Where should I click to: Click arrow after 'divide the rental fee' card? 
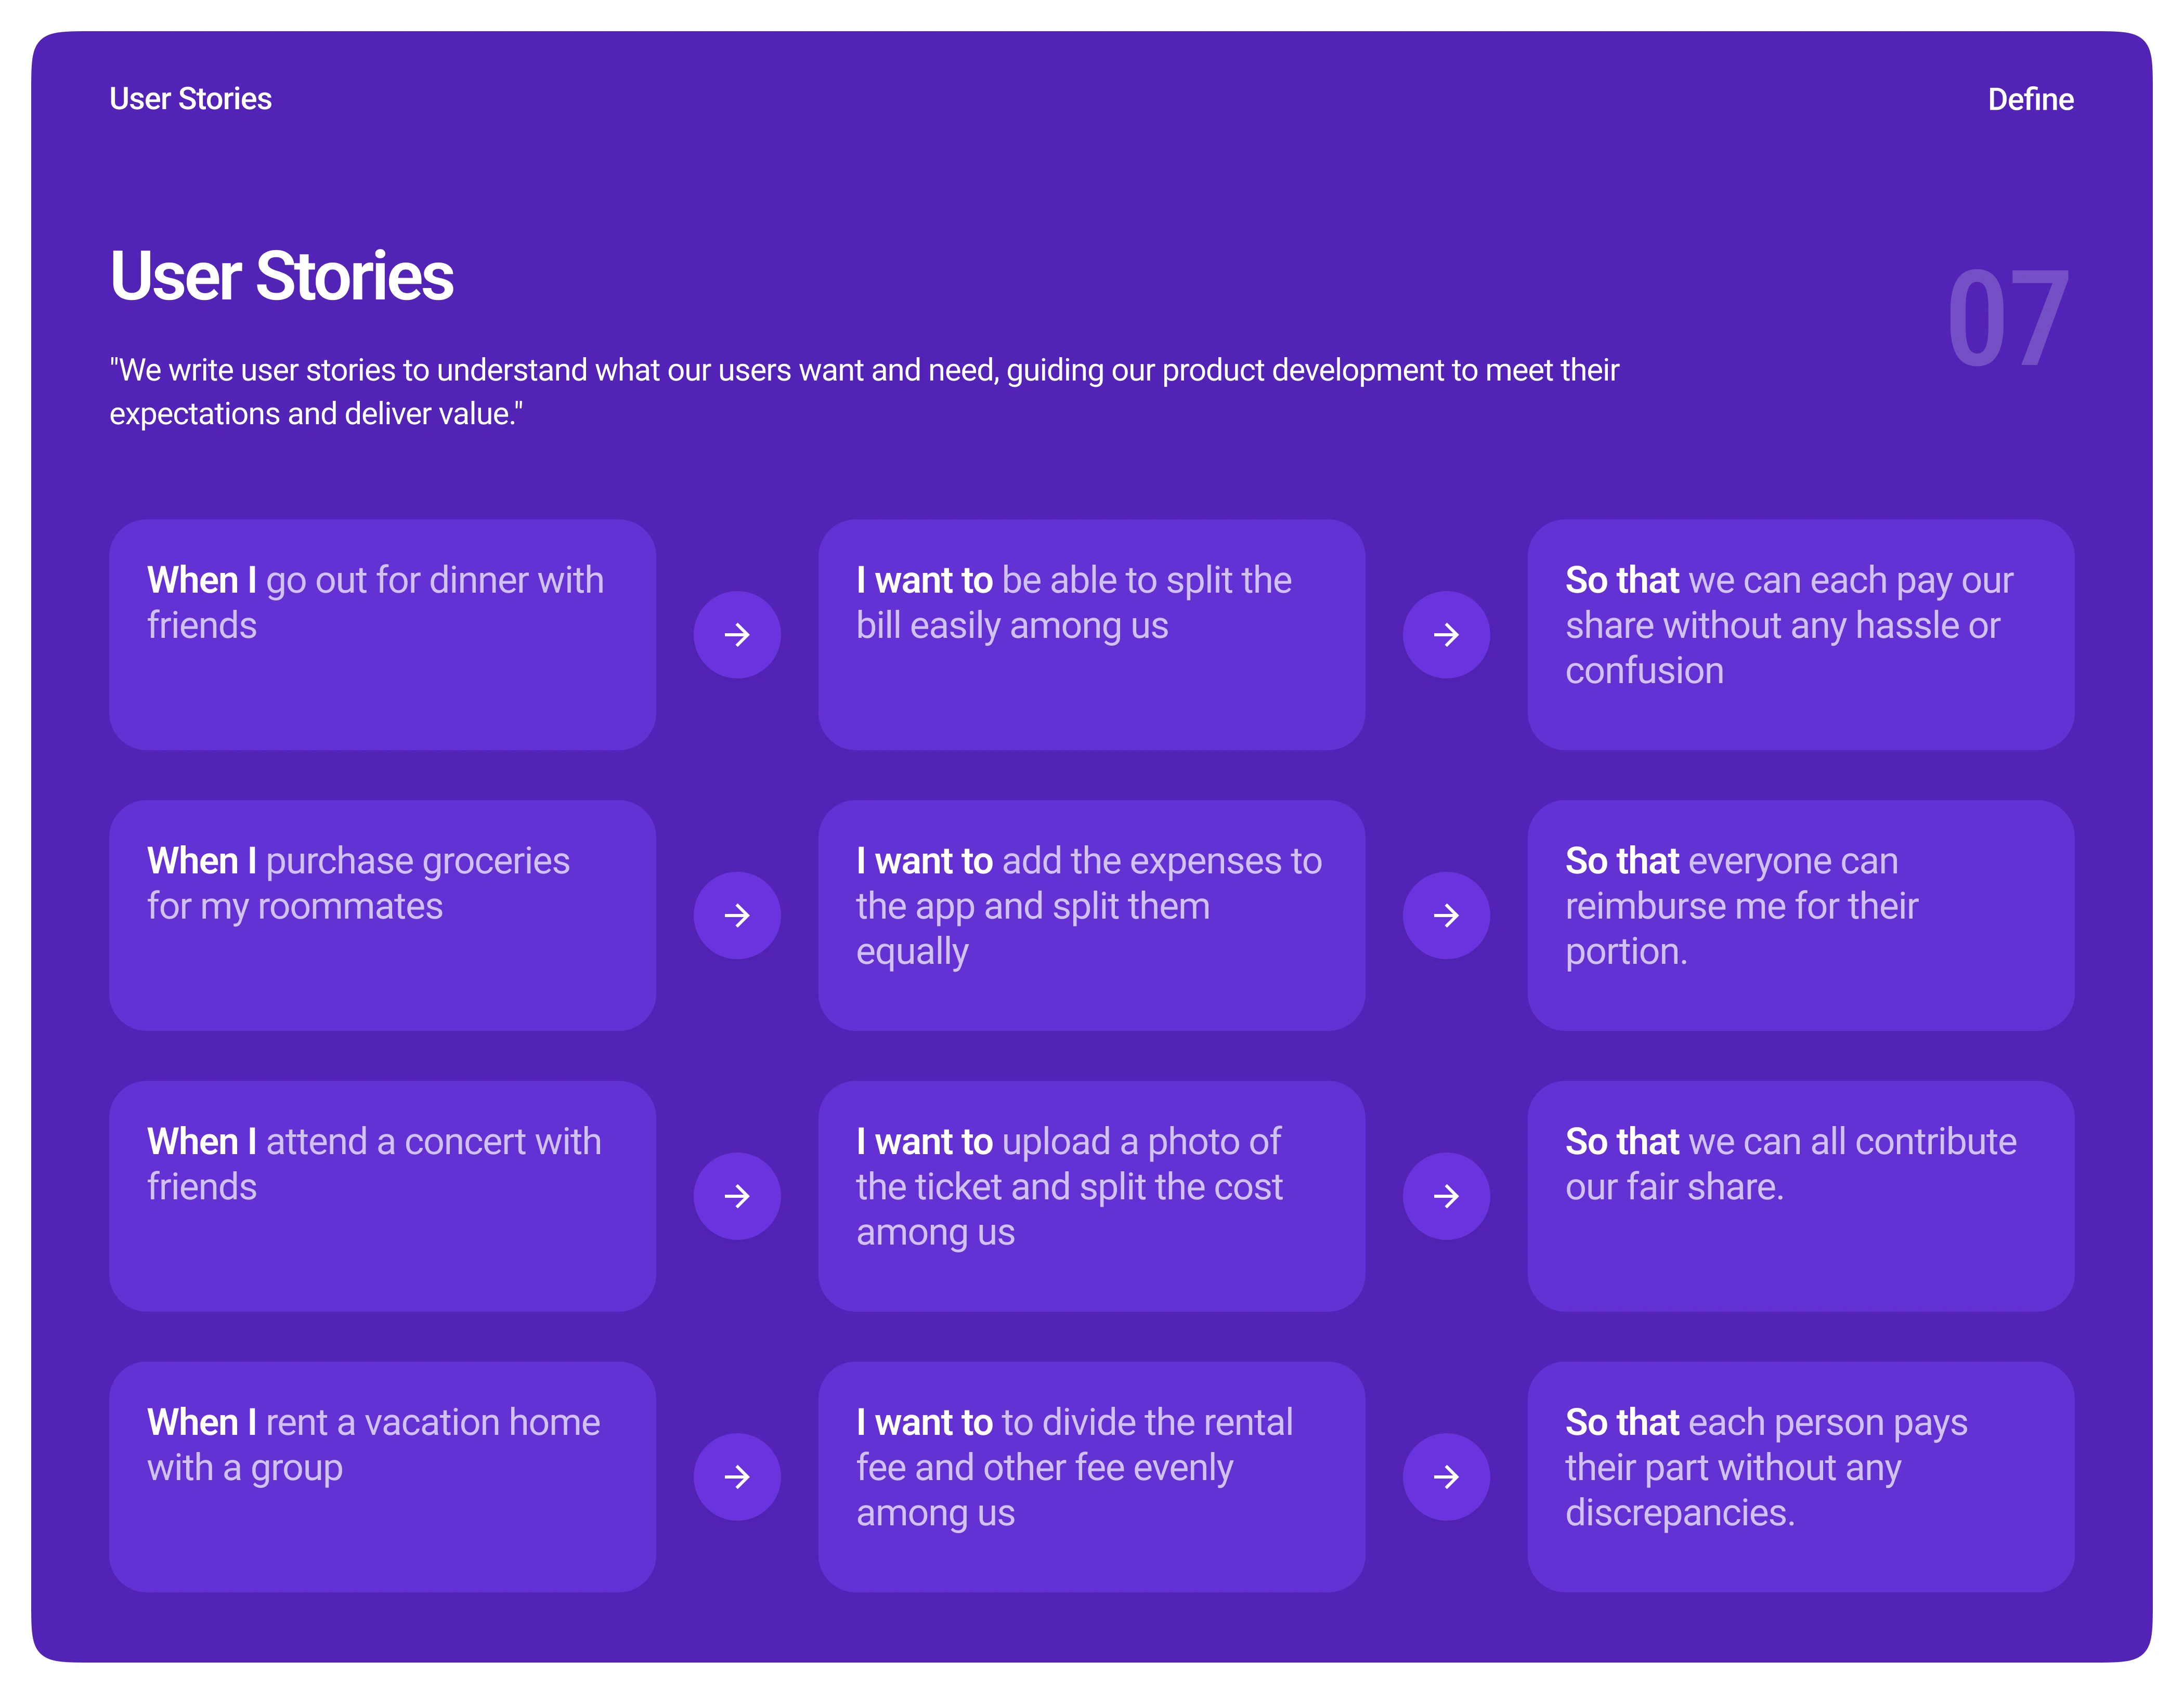pyautogui.click(x=1446, y=1477)
